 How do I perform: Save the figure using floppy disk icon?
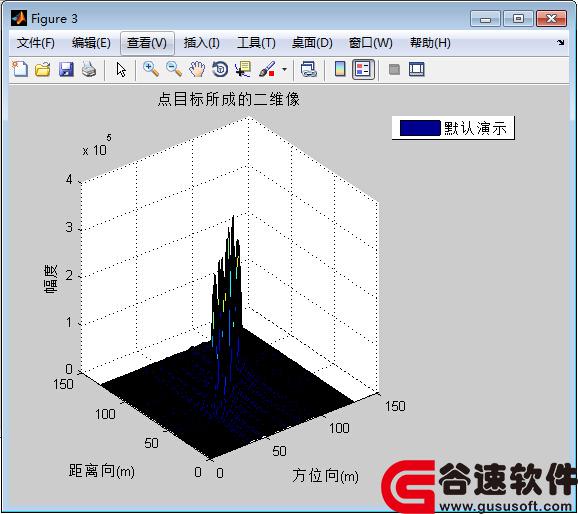66,69
